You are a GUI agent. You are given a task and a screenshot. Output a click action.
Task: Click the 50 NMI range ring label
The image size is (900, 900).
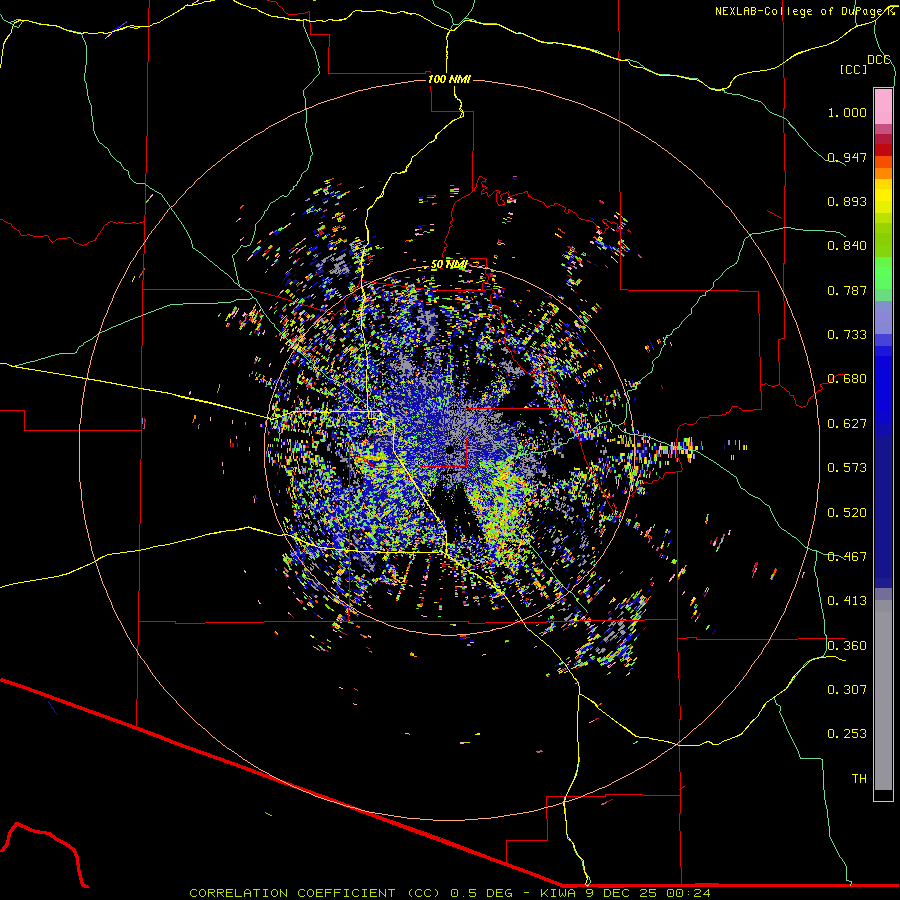tap(449, 264)
